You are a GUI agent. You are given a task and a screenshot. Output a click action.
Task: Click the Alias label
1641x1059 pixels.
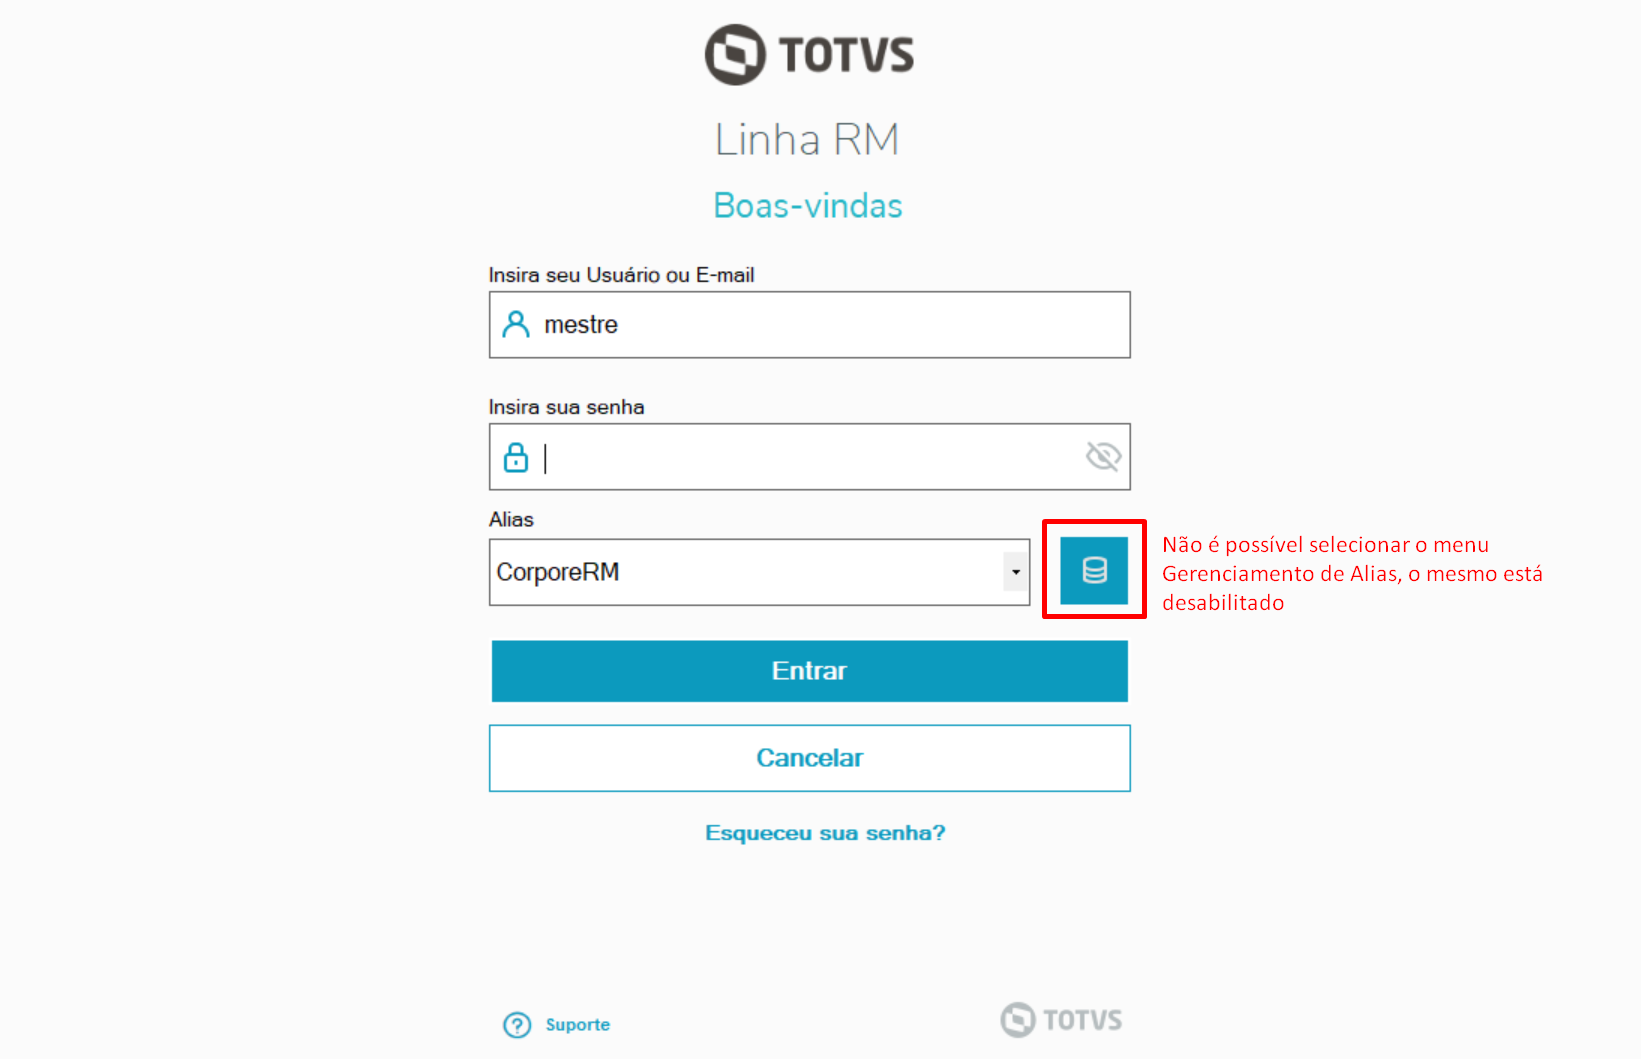511,519
